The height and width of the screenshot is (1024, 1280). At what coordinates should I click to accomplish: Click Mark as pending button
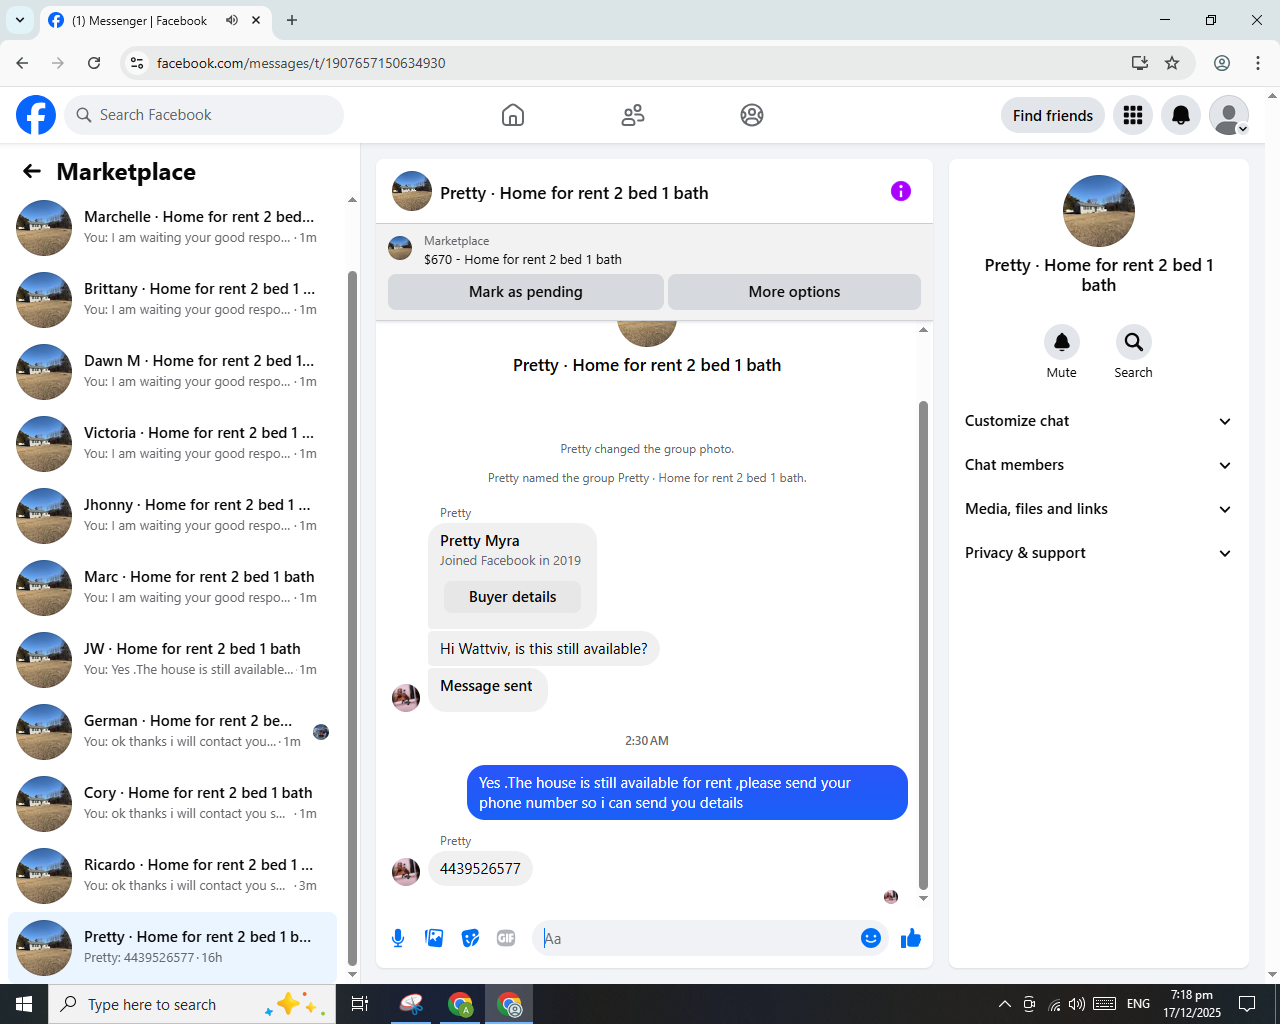pyautogui.click(x=526, y=292)
